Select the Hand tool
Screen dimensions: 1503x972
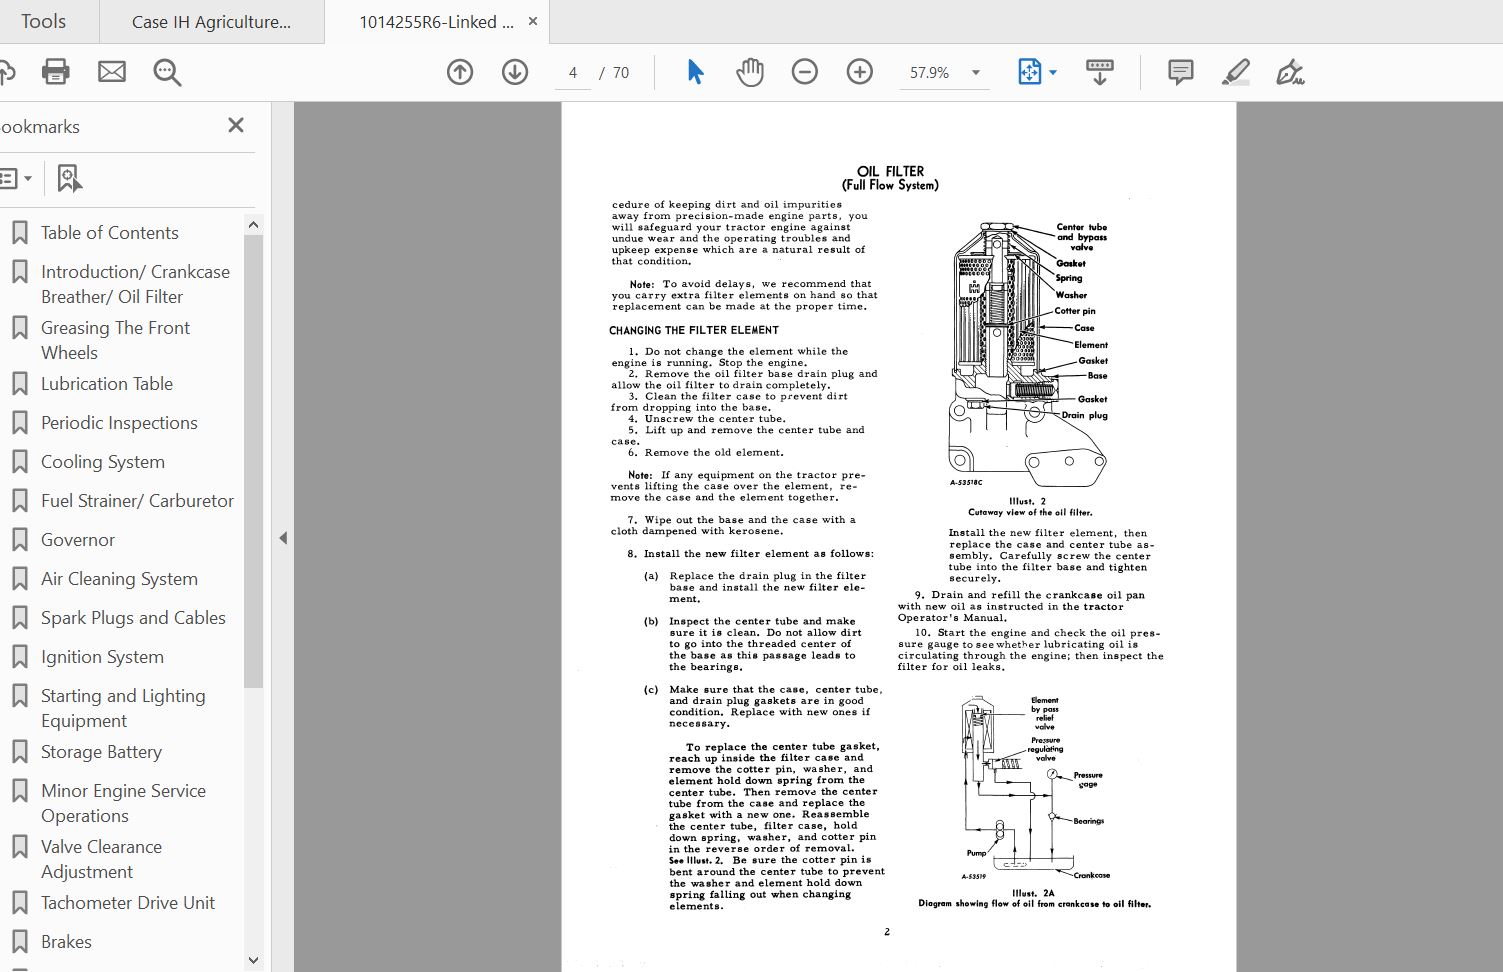coord(749,72)
